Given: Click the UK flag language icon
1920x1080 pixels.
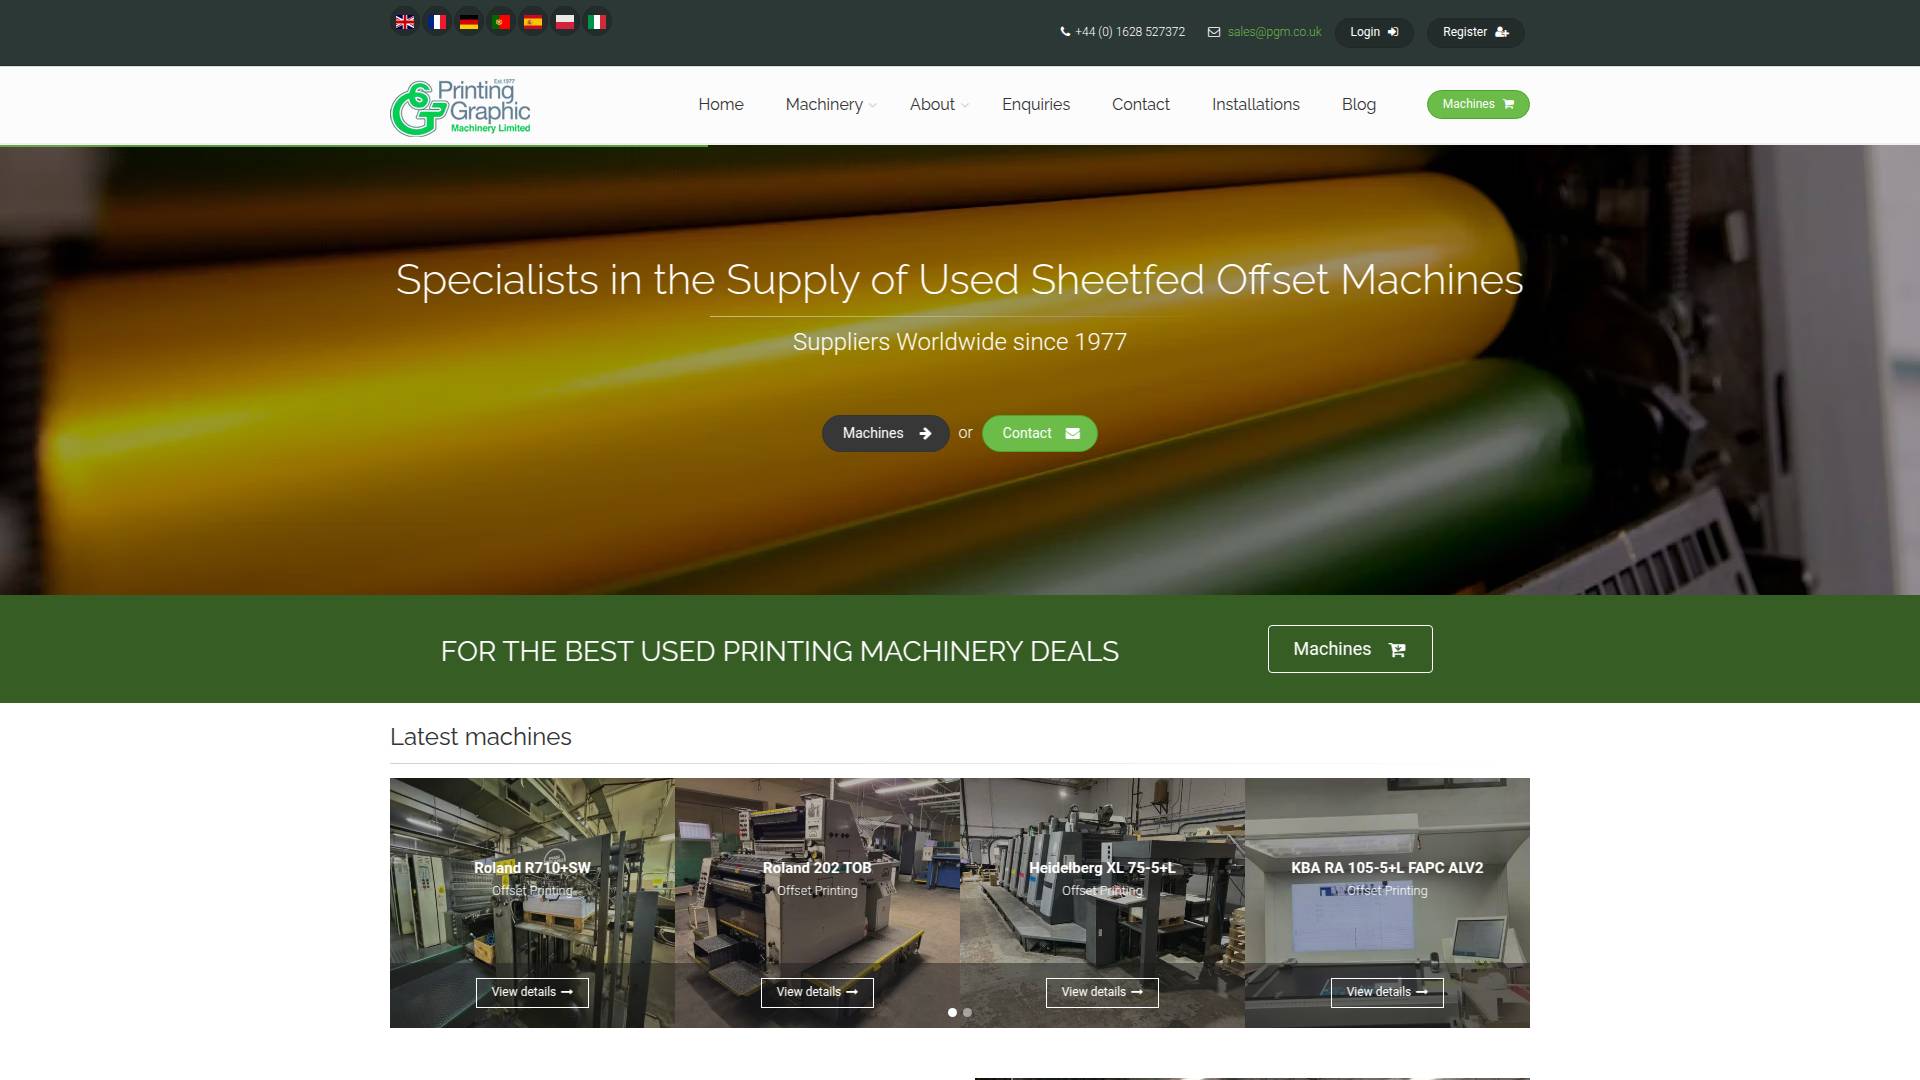Looking at the screenshot, I should tap(405, 20).
